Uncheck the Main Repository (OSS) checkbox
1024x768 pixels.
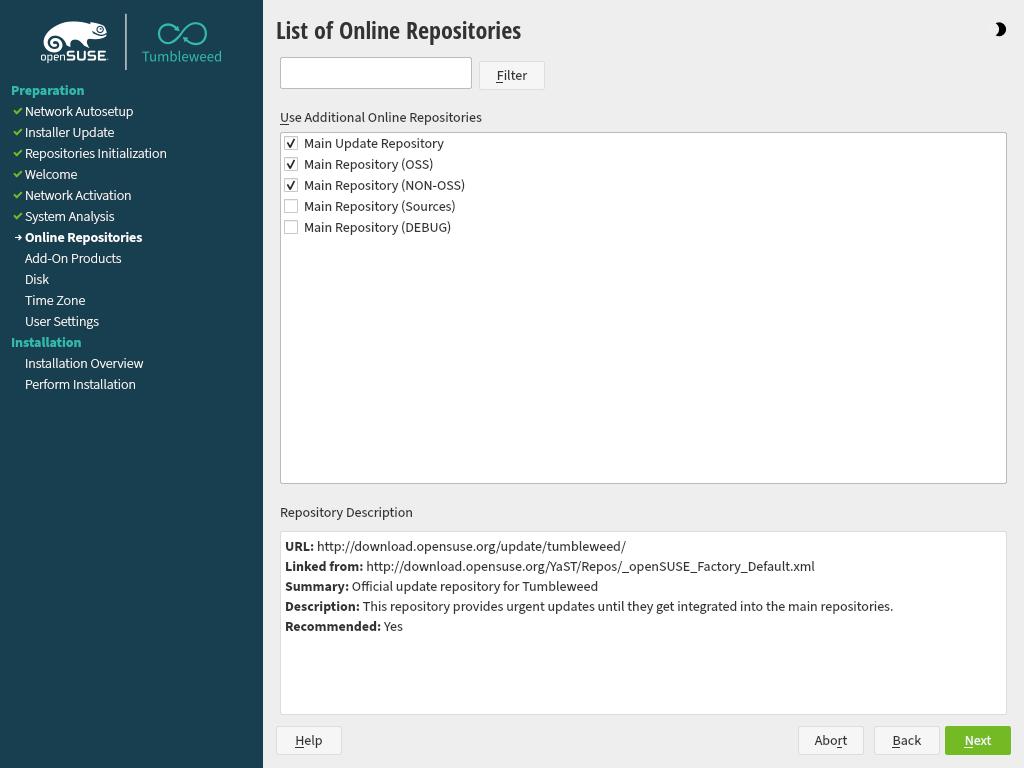[x=291, y=164]
